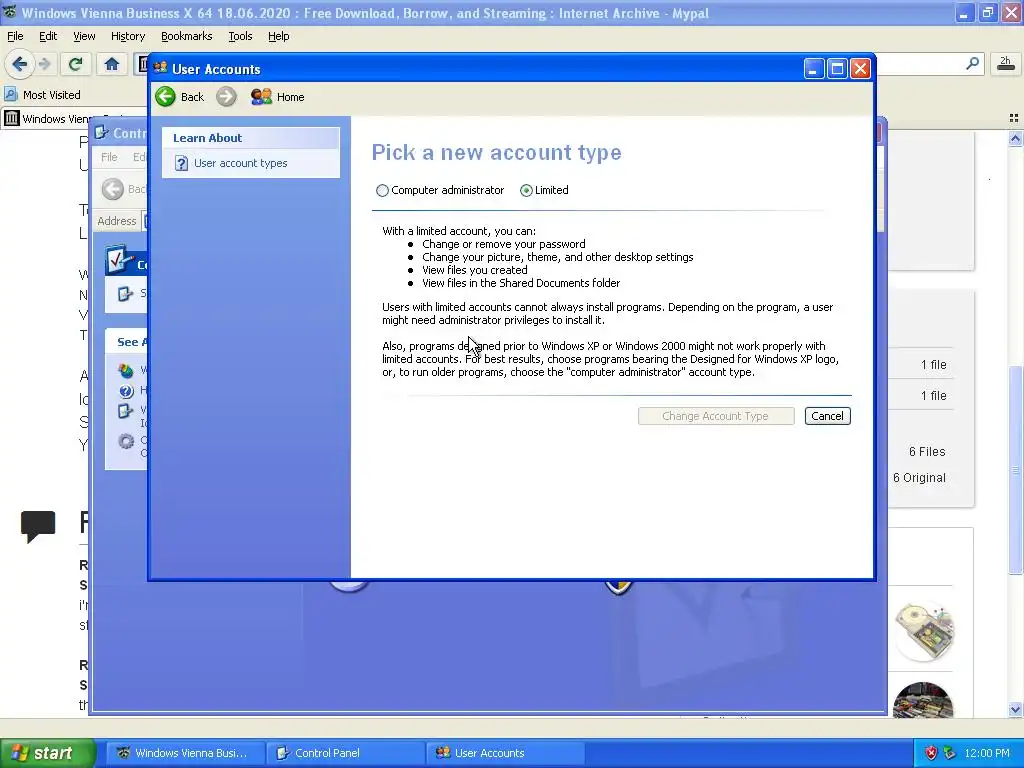Image resolution: width=1024 pixels, height=768 pixels.
Task: Open User account types help topic
Action: pyautogui.click(x=240, y=163)
